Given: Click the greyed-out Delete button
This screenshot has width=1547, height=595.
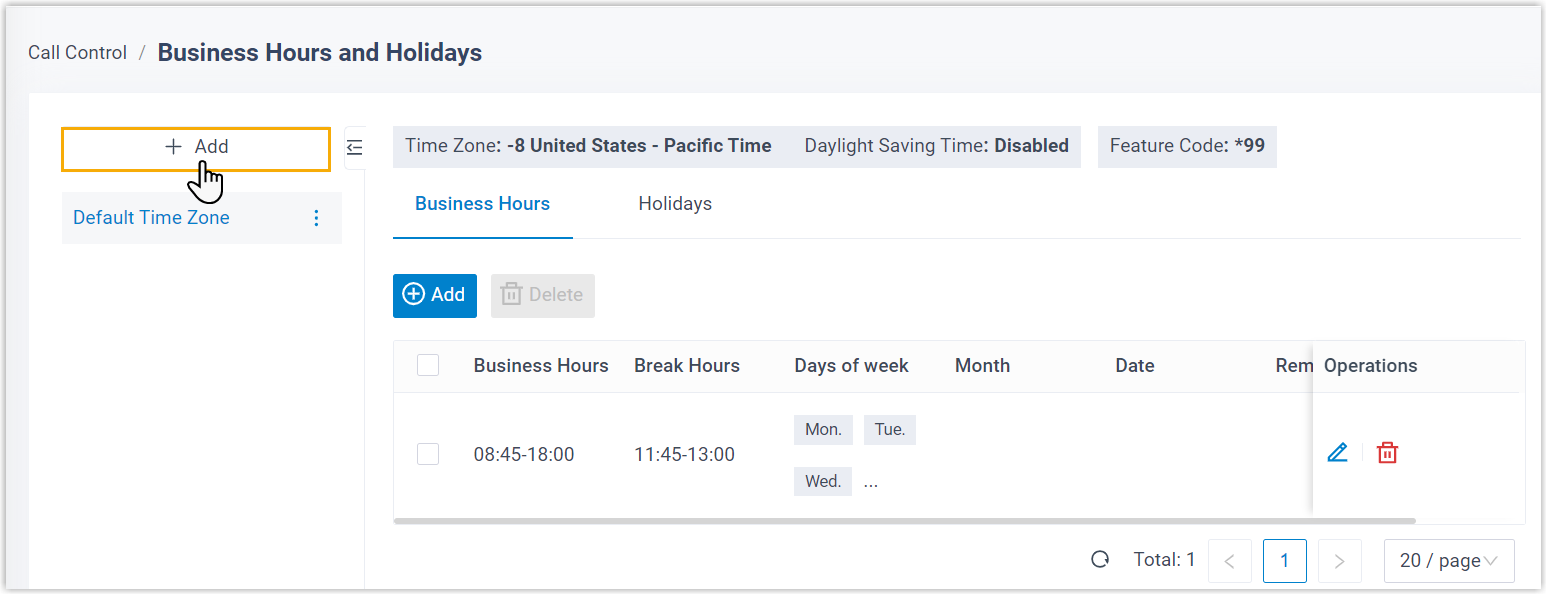Looking at the screenshot, I should pyautogui.click(x=543, y=295).
